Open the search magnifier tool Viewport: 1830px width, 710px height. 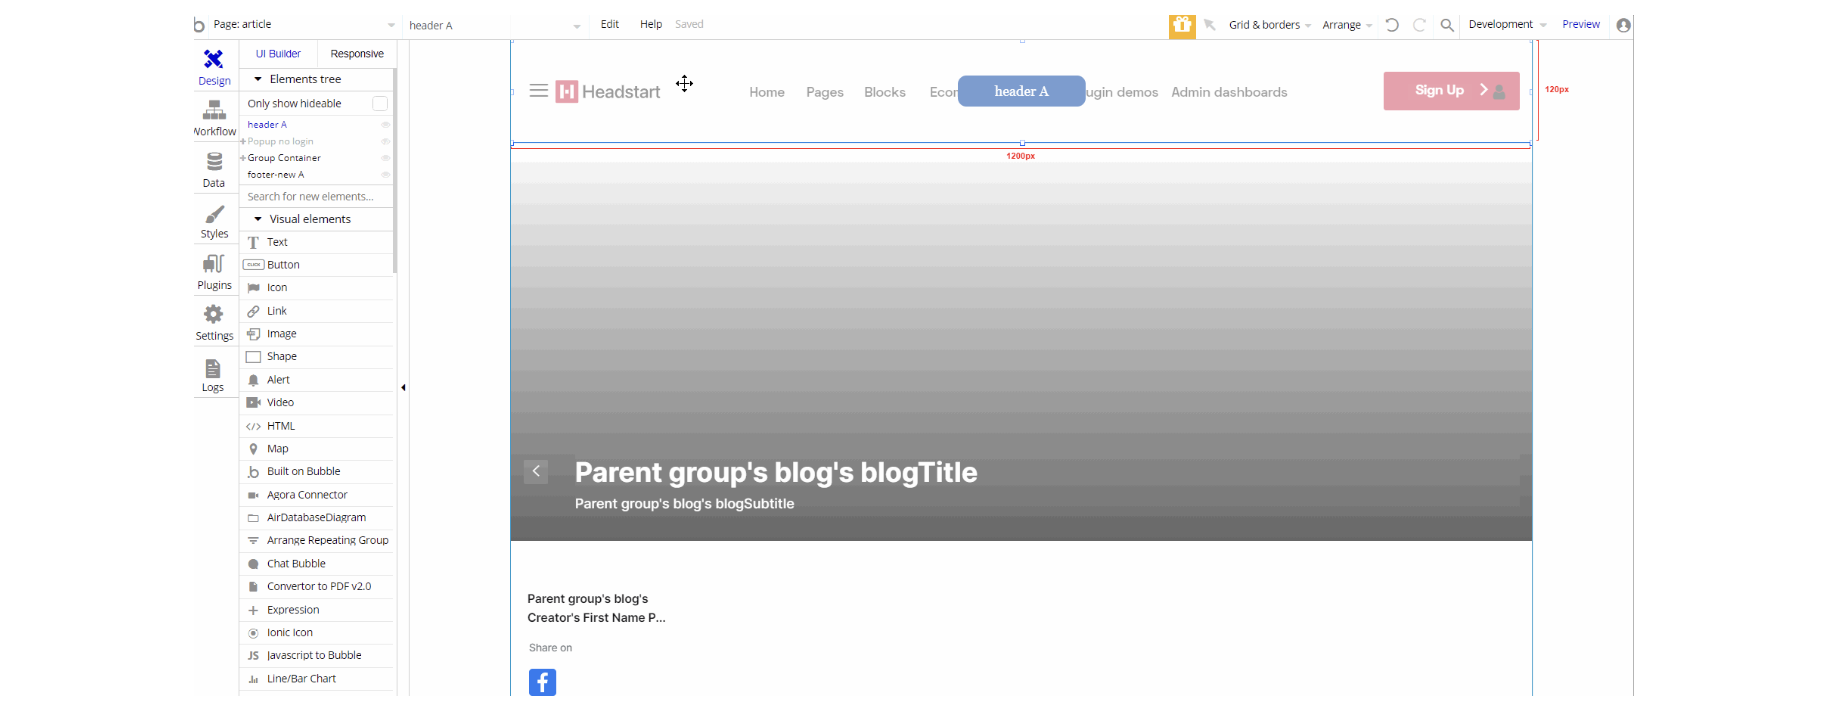coord(1447,25)
